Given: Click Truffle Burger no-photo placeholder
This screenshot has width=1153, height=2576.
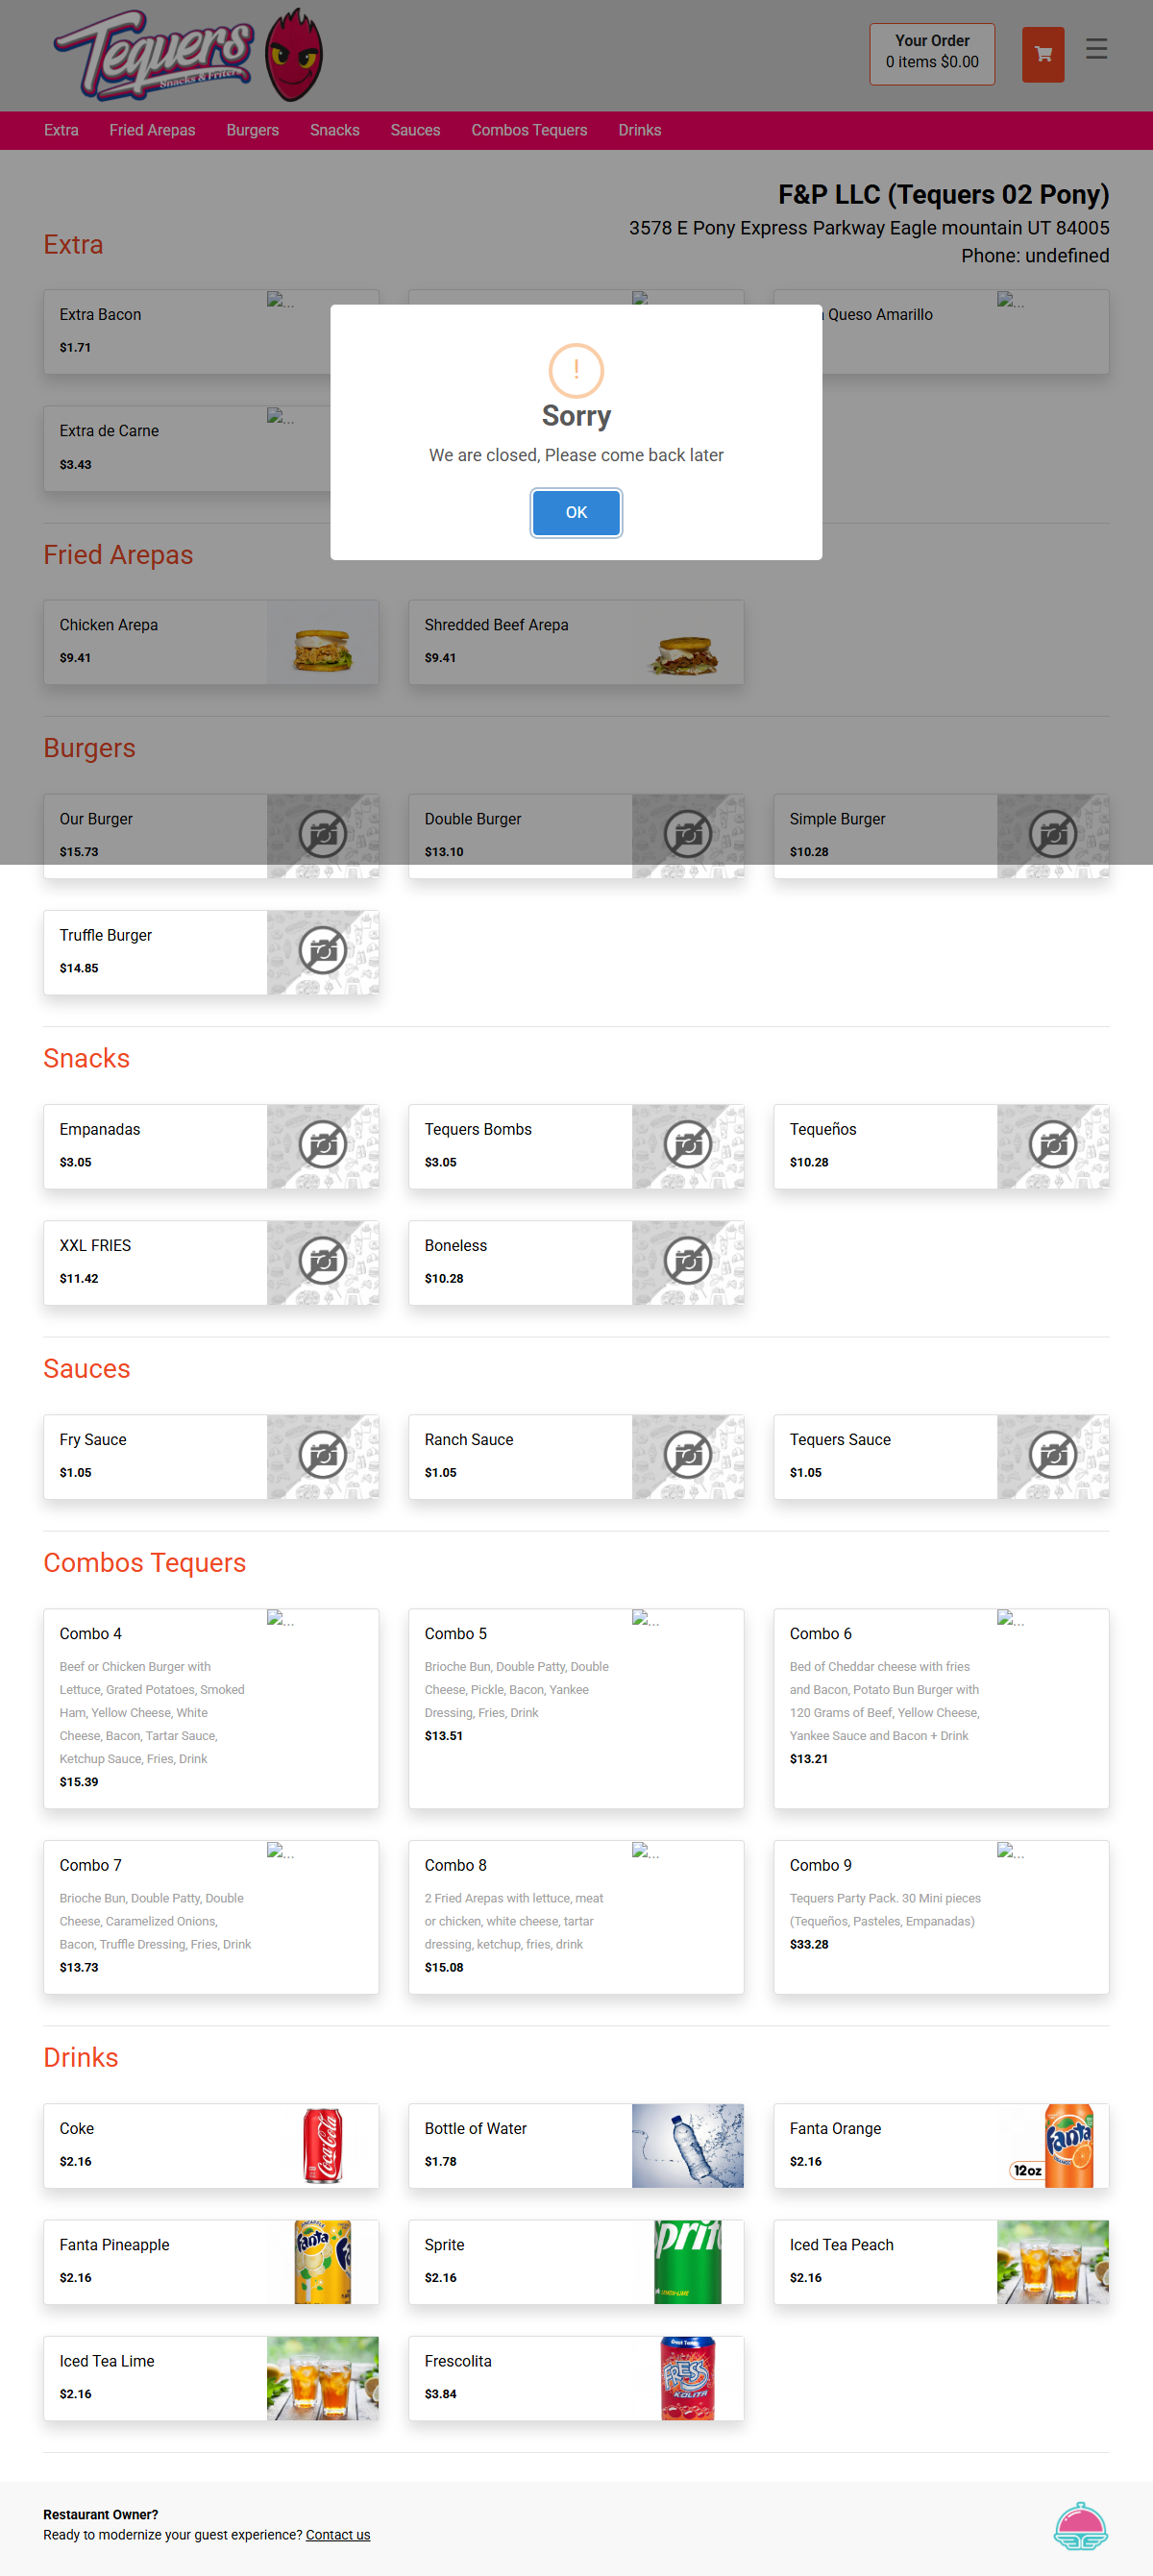Looking at the screenshot, I should 322,952.
